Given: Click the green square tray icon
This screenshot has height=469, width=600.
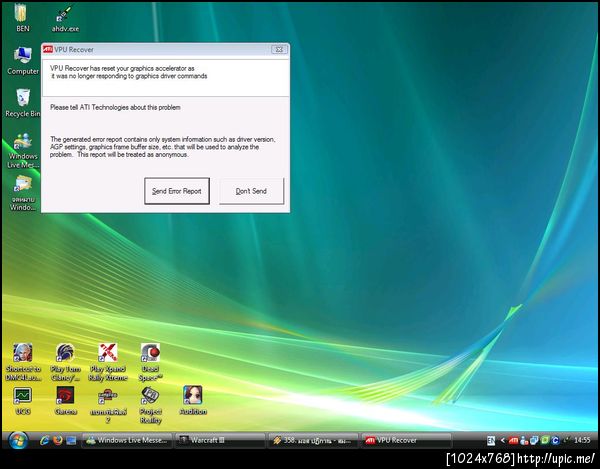Looking at the screenshot, I should coord(545,440).
